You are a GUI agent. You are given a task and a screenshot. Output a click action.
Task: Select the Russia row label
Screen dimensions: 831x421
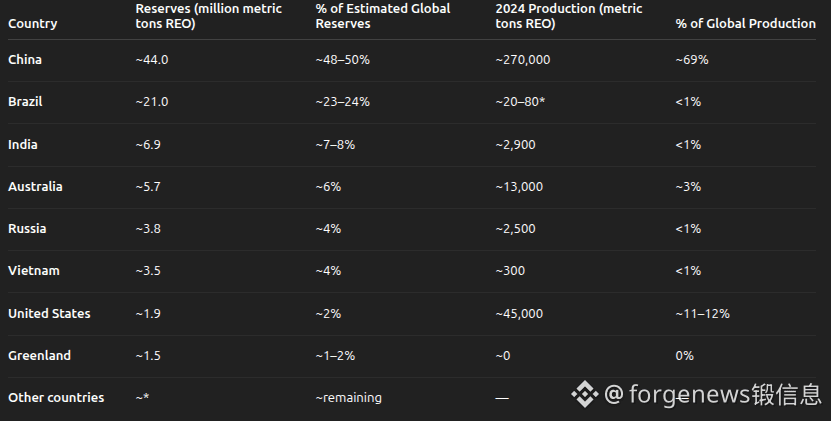tap(27, 229)
